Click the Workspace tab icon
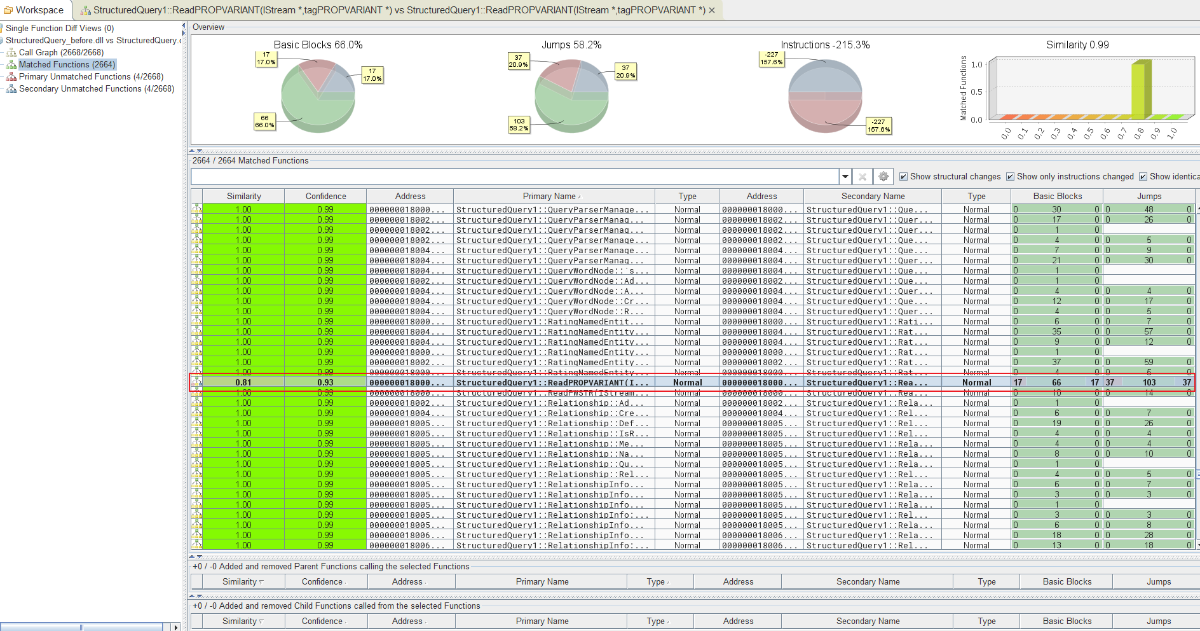Viewport: 1200px width, 631px height. pyautogui.click(x=8, y=9)
